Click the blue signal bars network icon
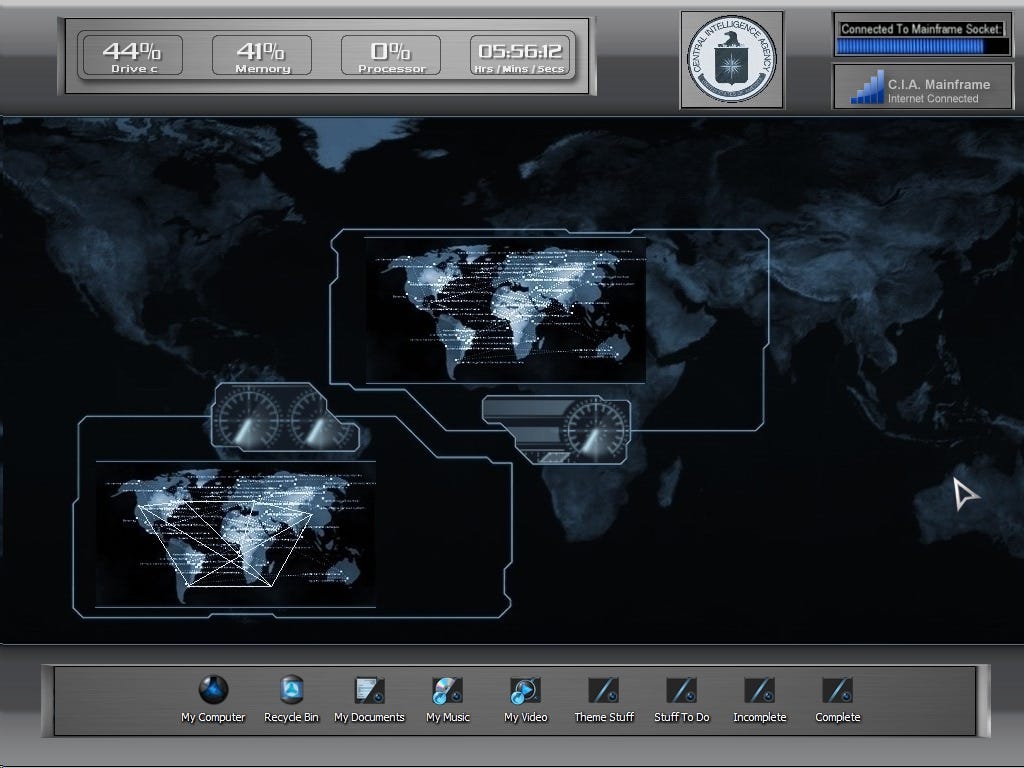Viewport: 1024px width, 768px height. click(x=867, y=87)
